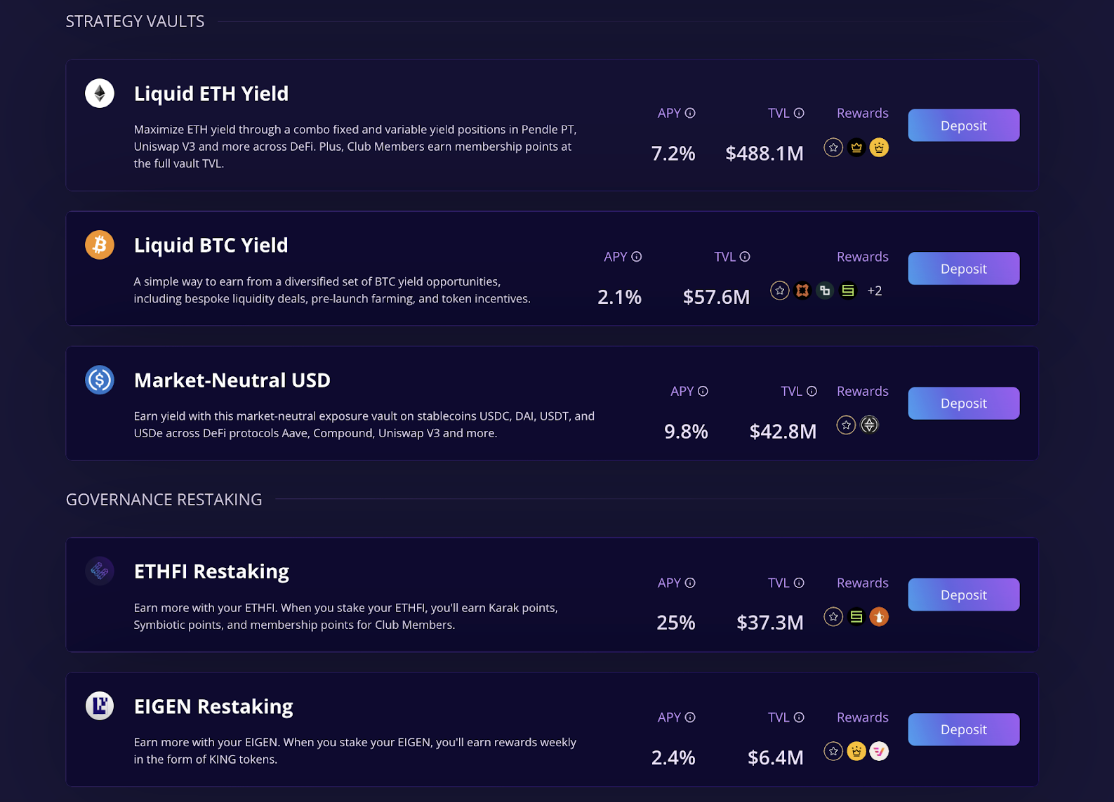Click the orange teapot reward badge on ETHFI Restaking

879,617
